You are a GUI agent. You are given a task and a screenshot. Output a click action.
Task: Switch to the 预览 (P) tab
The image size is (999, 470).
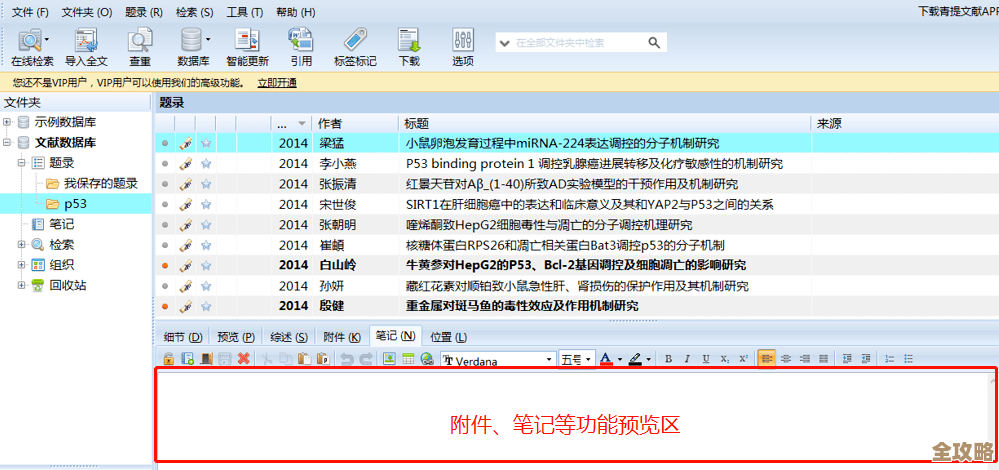(x=236, y=337)
